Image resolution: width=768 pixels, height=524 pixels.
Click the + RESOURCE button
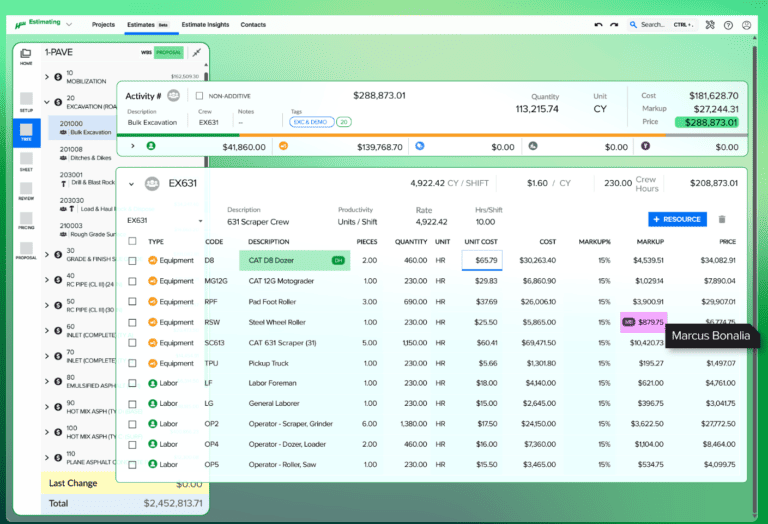pyautogui.click(x=678, y=219)
